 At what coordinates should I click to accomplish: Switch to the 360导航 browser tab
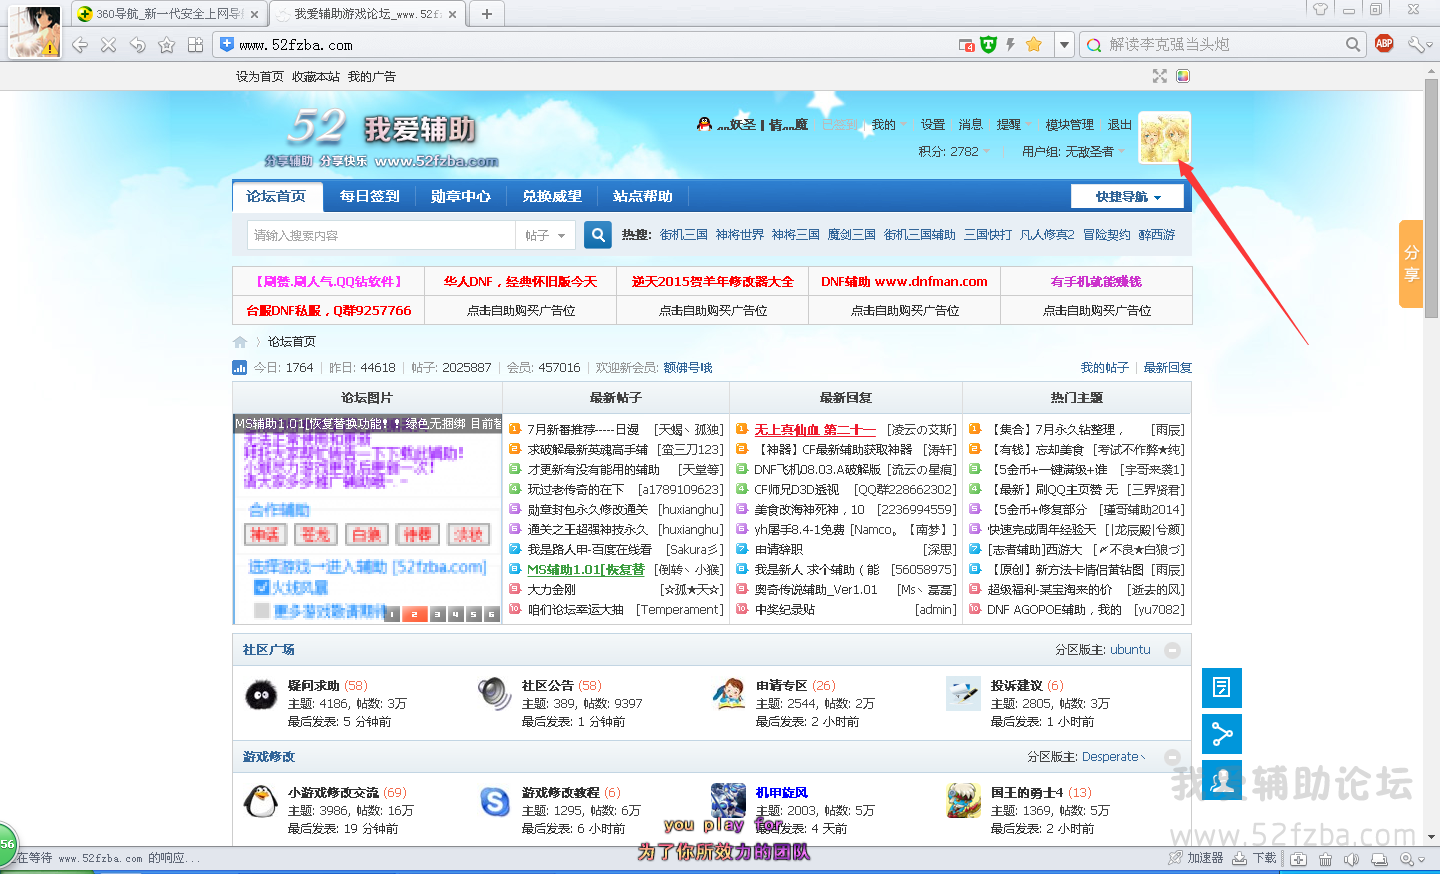tap(167, 14)
